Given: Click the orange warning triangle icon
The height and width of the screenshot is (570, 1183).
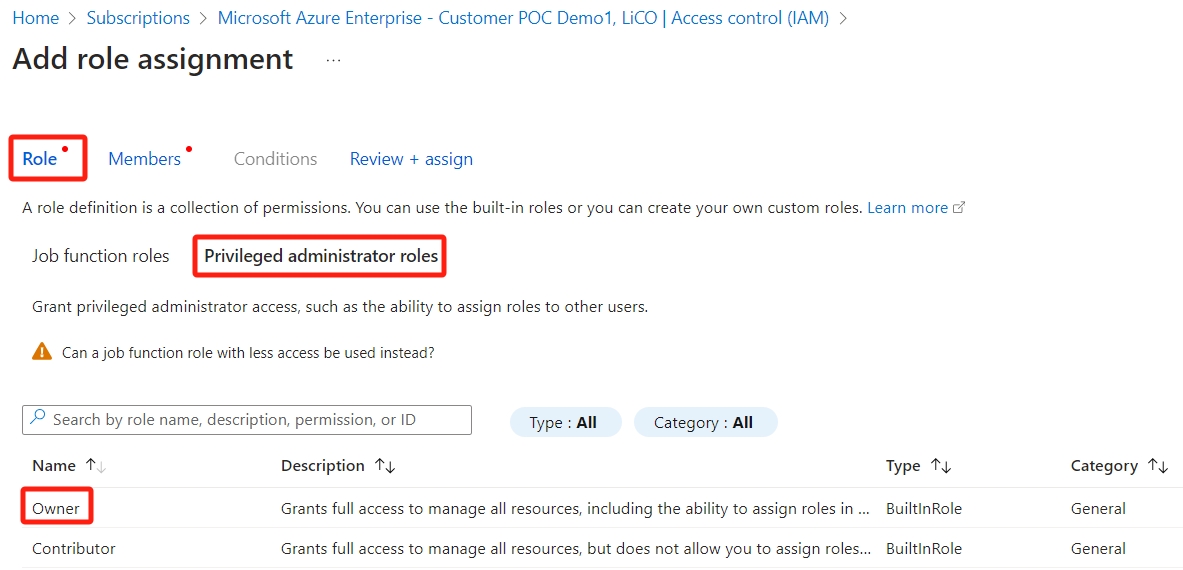Looking at the screenshot, I should 42,352.
